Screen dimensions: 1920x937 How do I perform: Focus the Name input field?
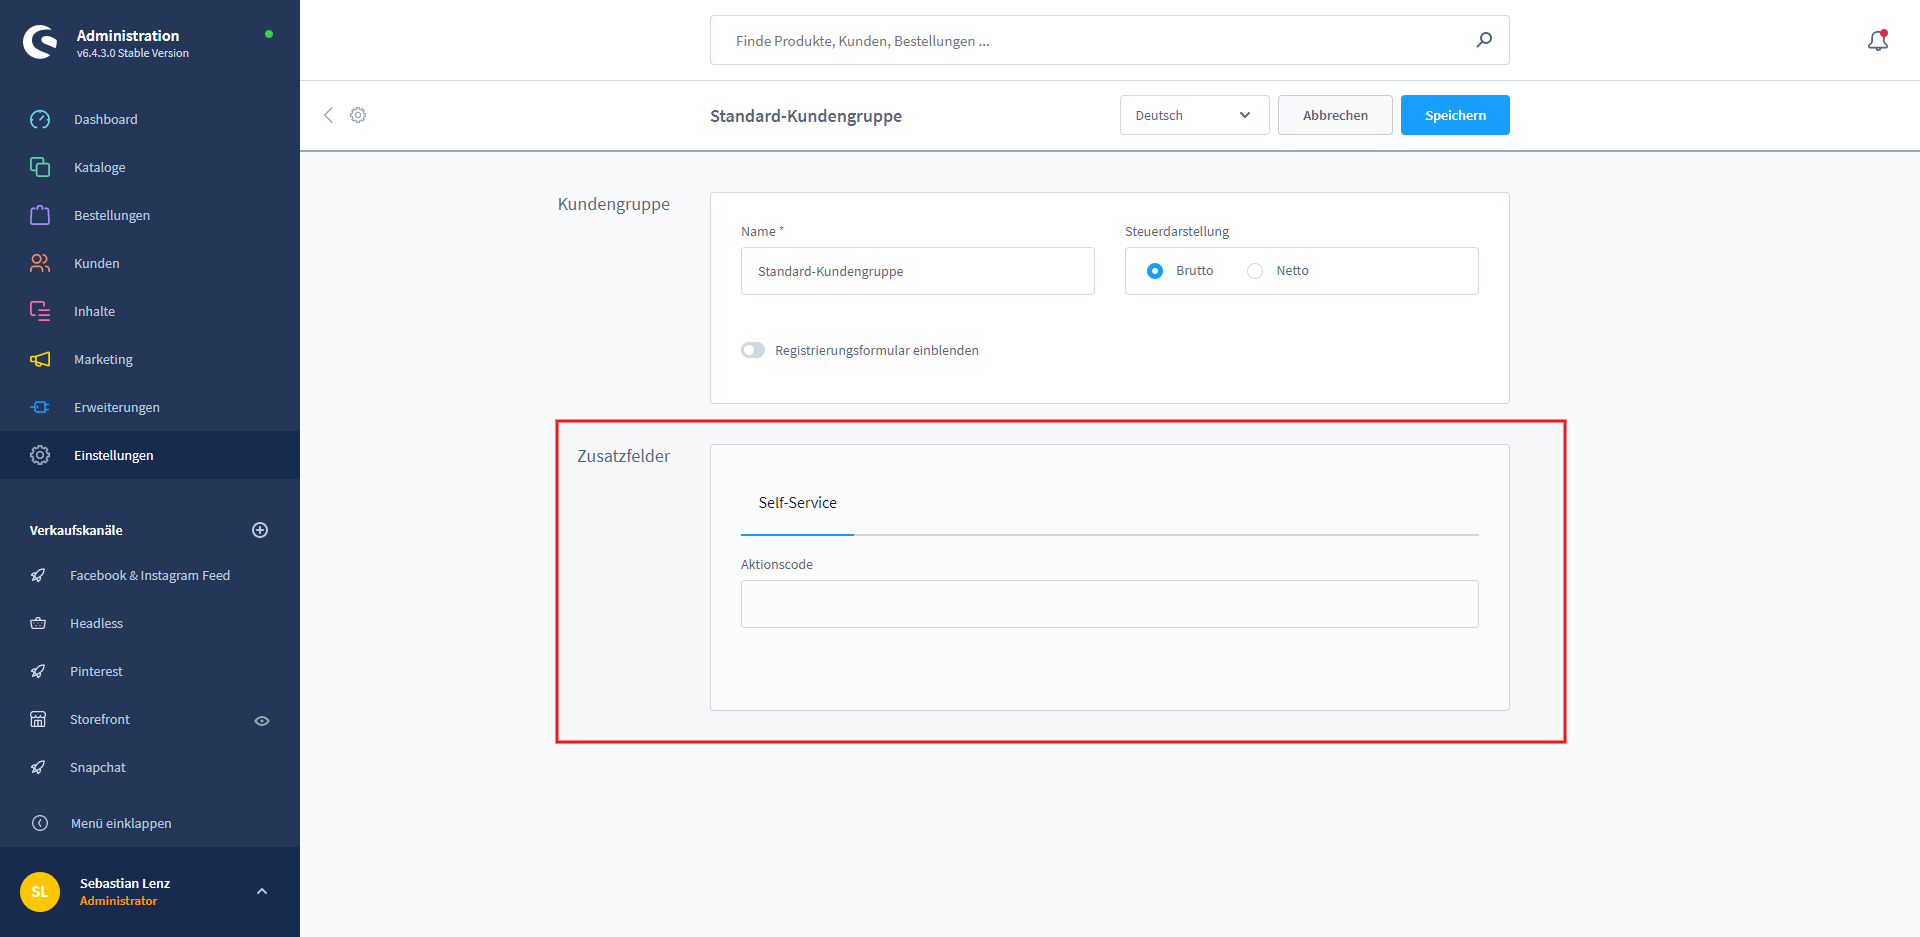918,271
